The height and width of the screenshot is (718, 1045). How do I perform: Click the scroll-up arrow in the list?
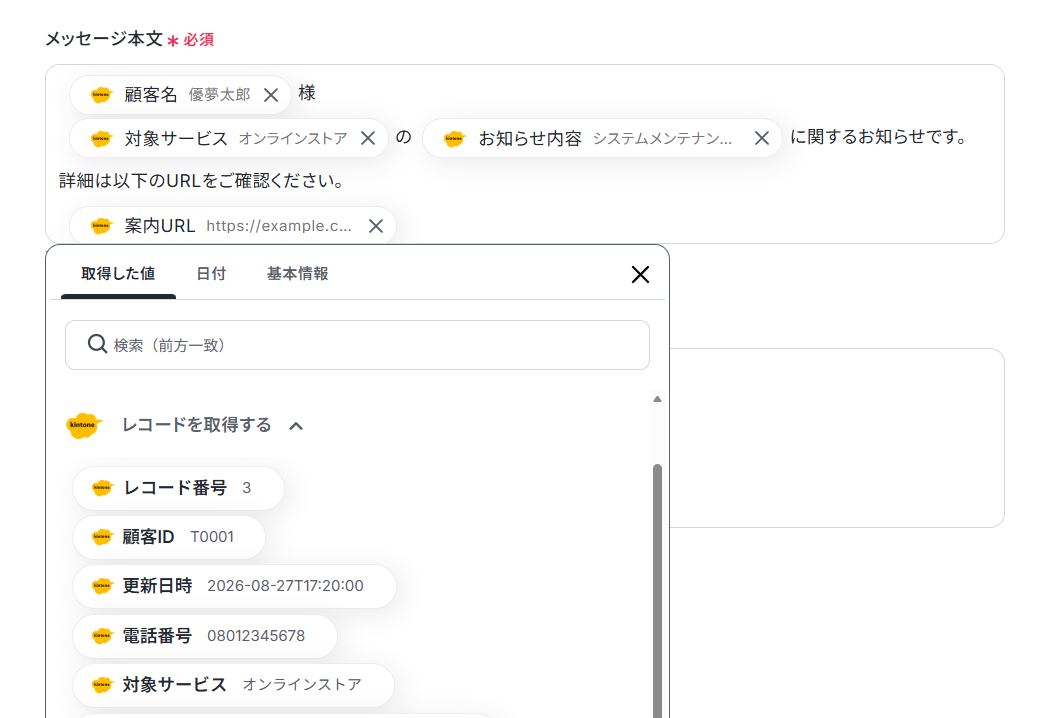click(657, 399)
